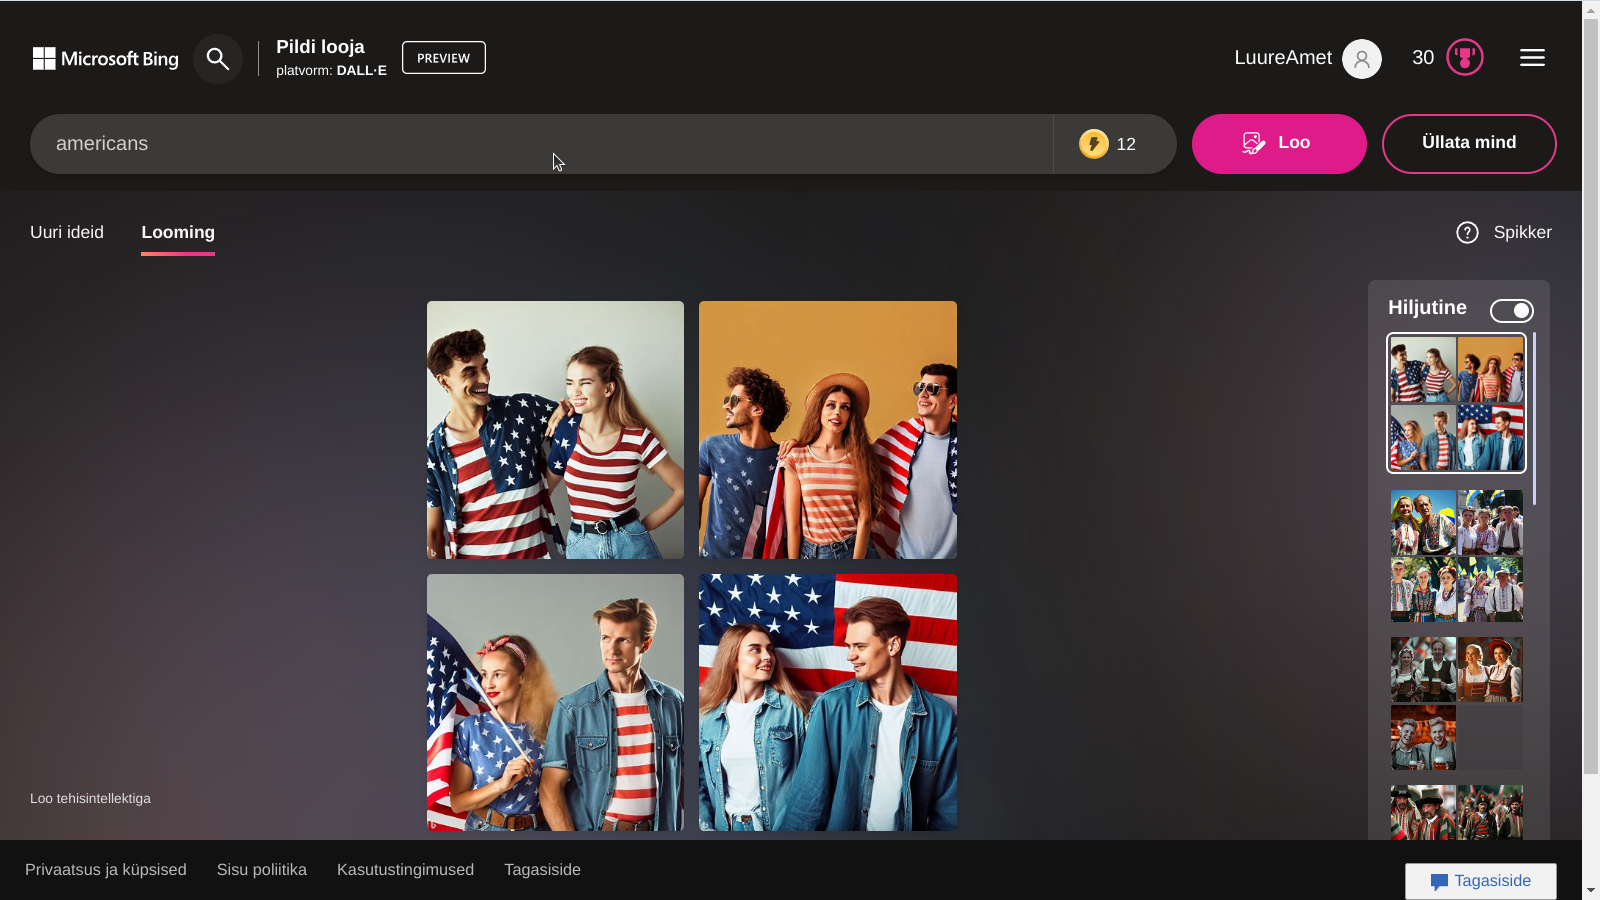The image size is (1600, 900).
Task: Click the Spikker label
Action: pyautogui.click(x=1522, y=232)
